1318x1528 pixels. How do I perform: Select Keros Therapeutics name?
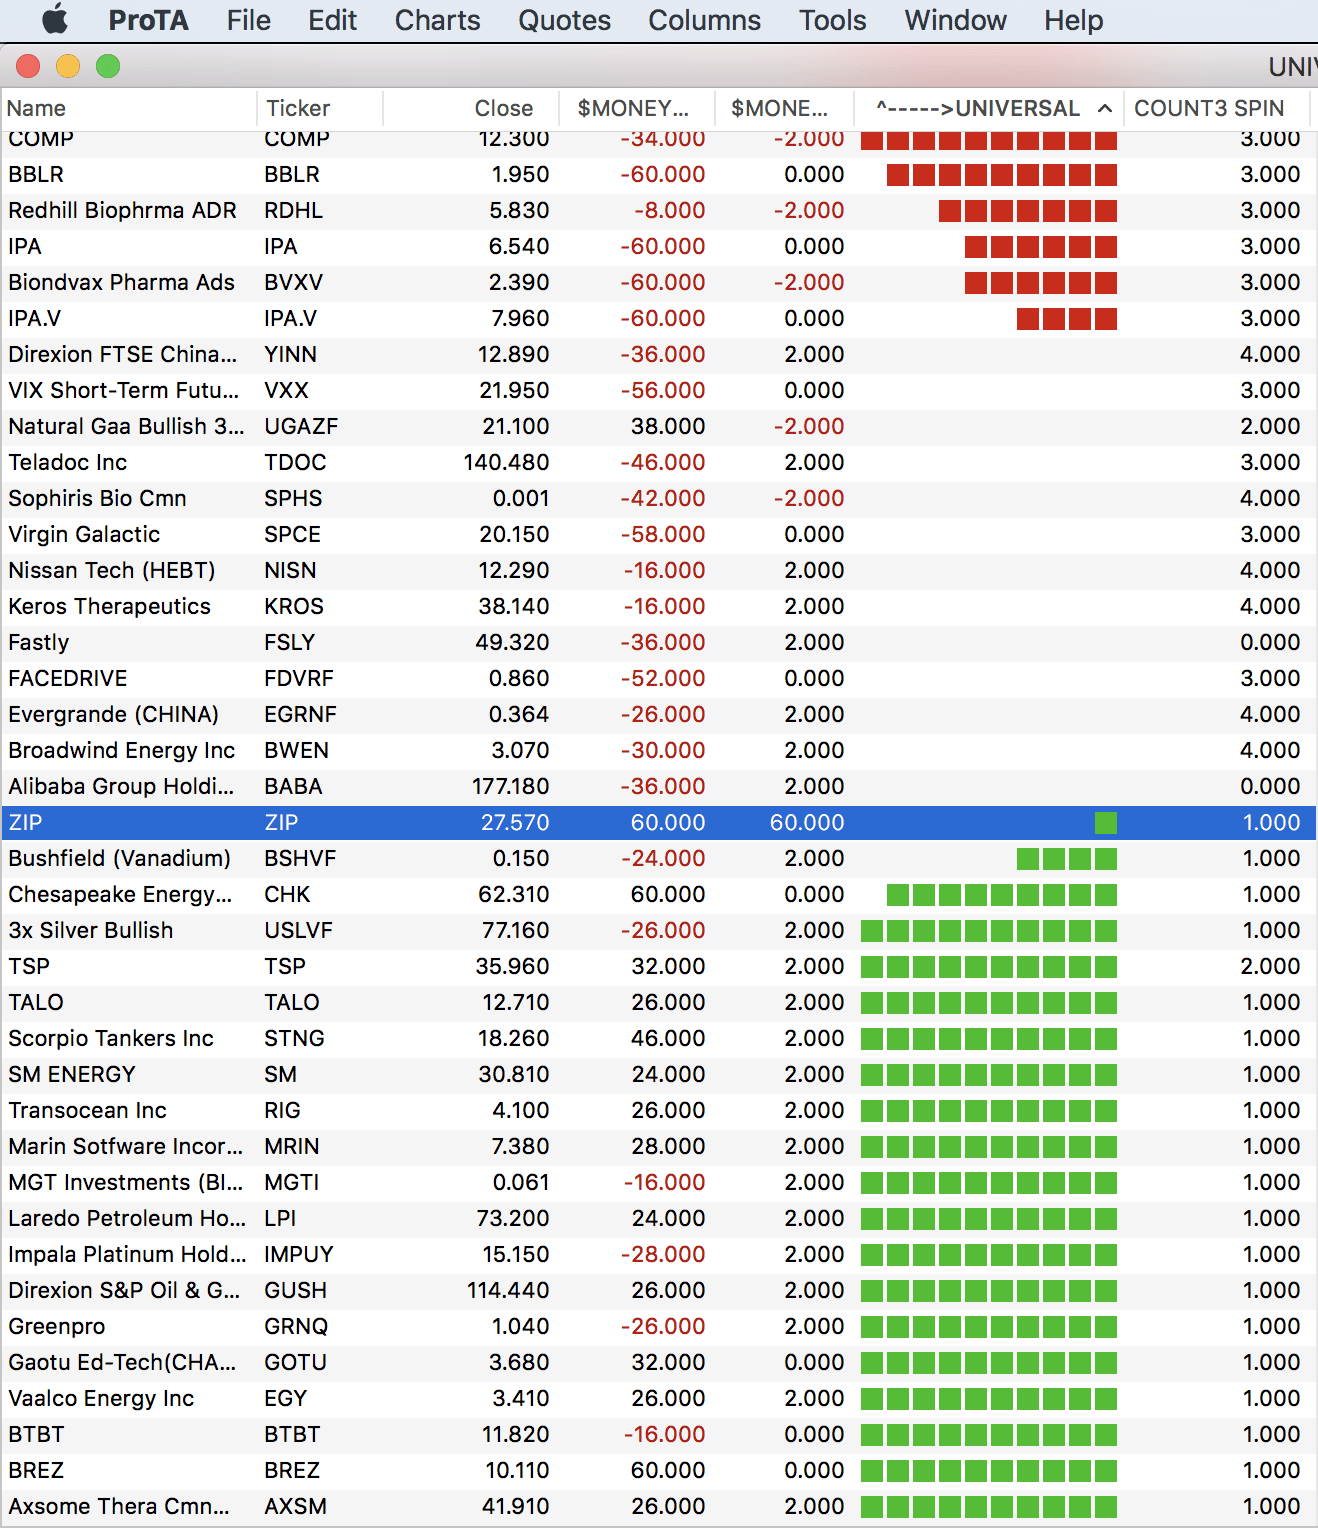[x=109, y=606]
